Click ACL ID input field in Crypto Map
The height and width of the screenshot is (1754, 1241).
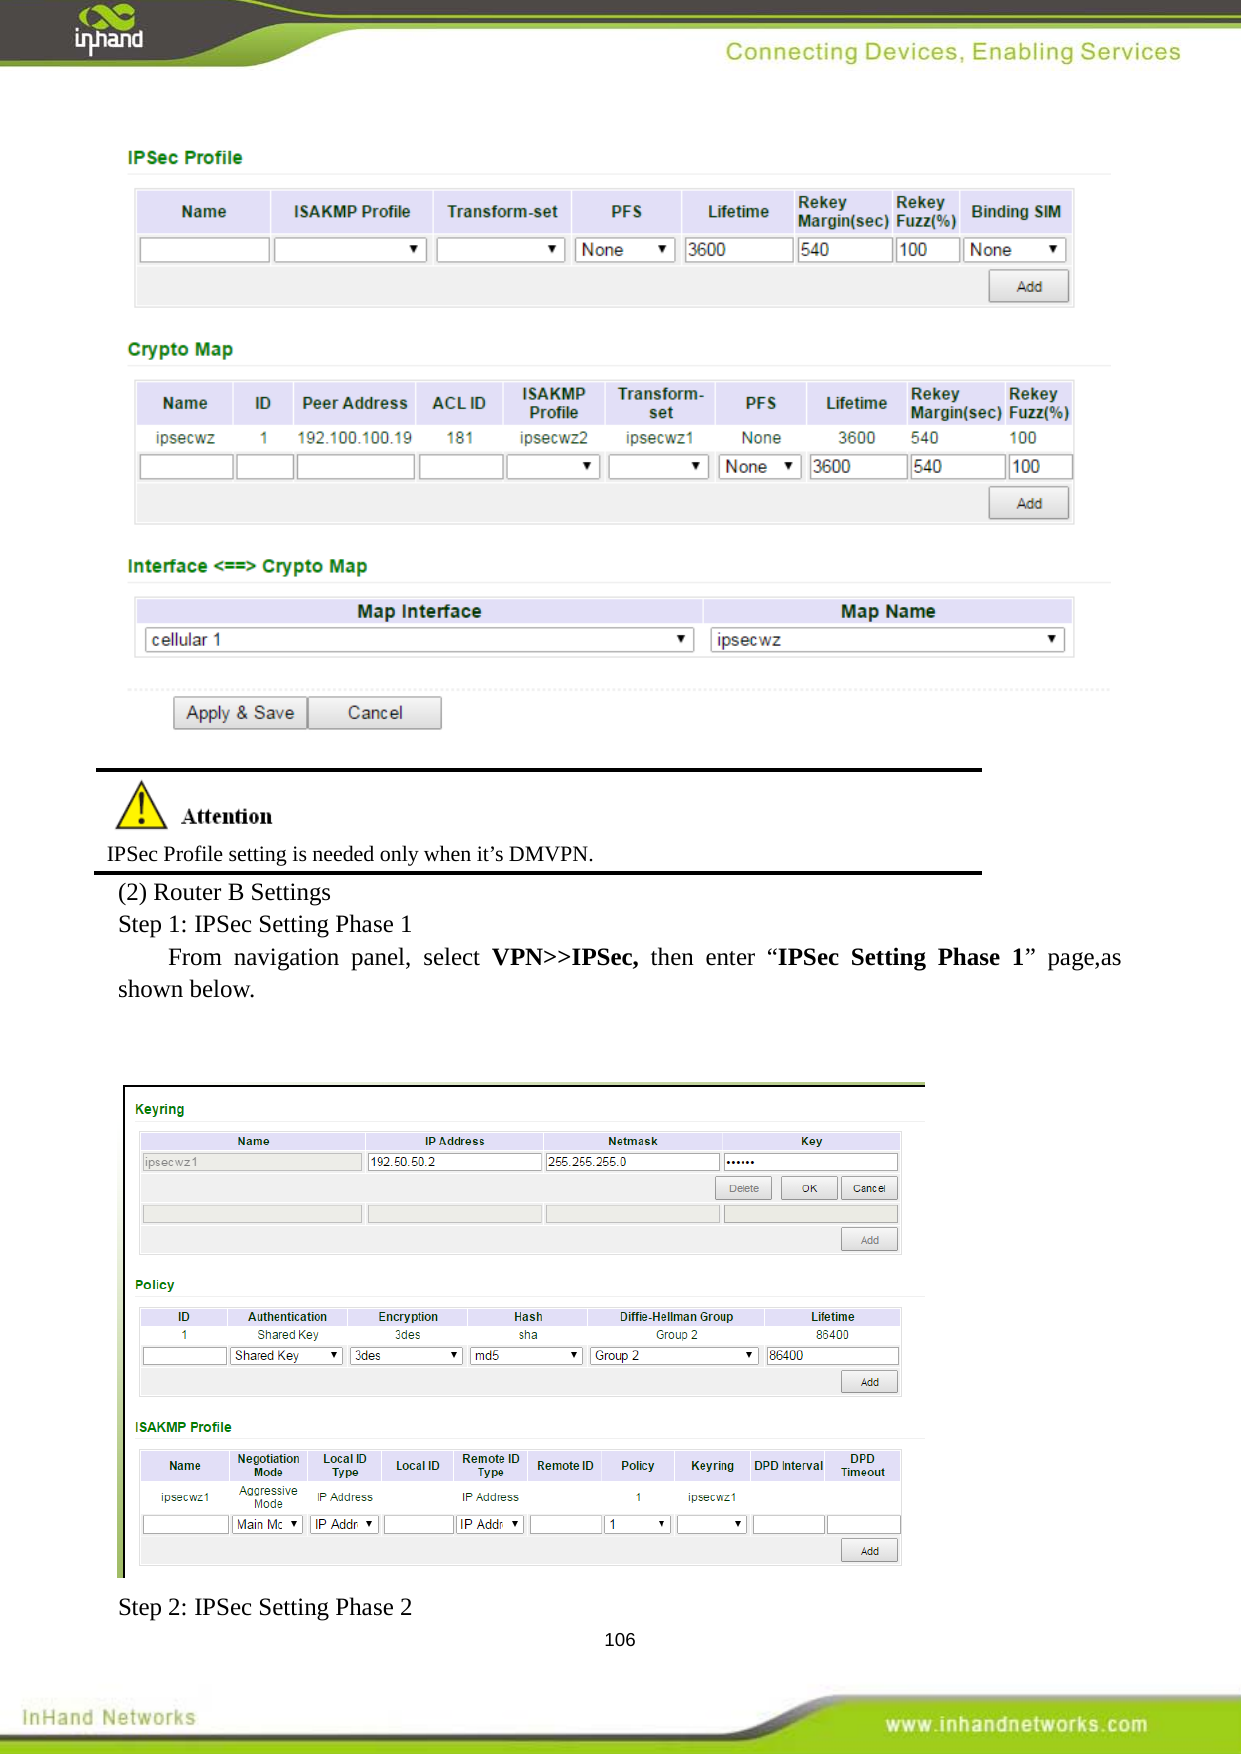pyautogui.click(x=461, y=466)
